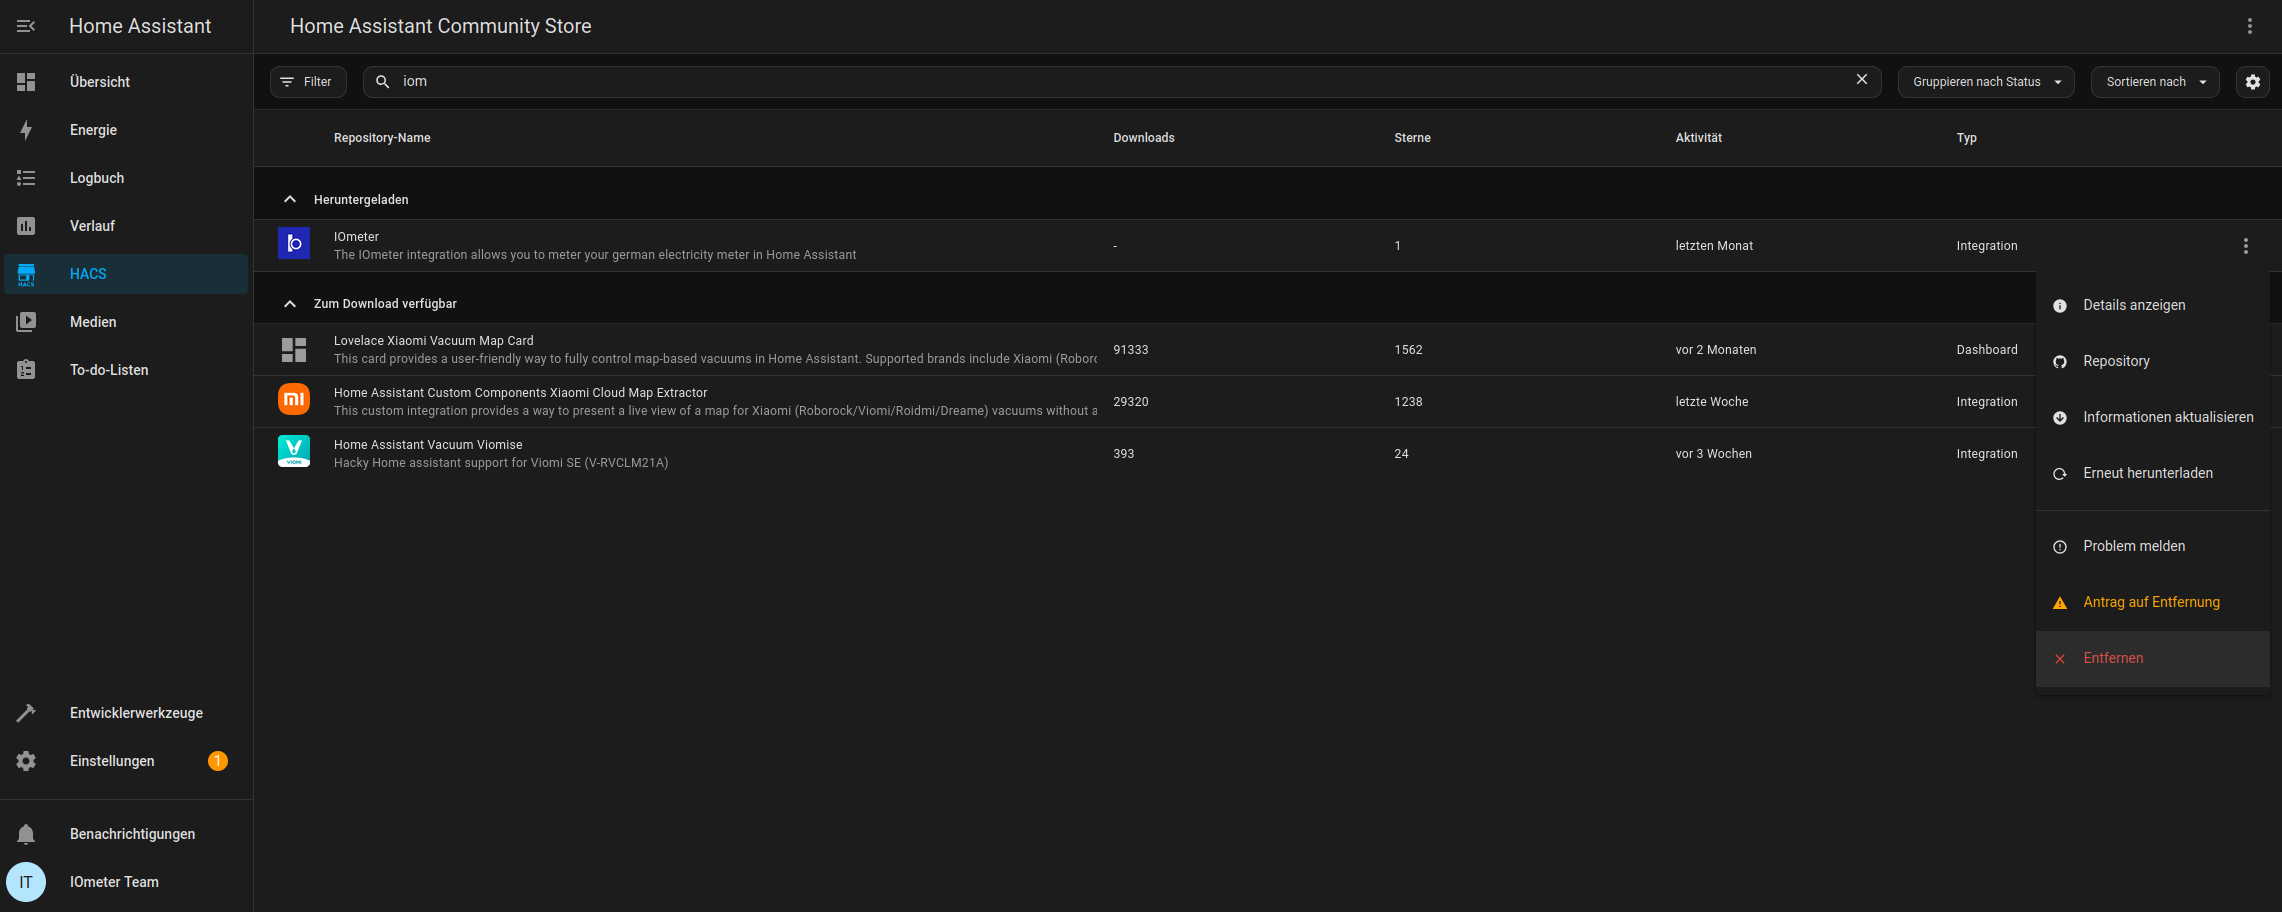This screenshot has width=2282, height=912.
Task: Open the Logbuch panel
Action: (x=126, y=178)
